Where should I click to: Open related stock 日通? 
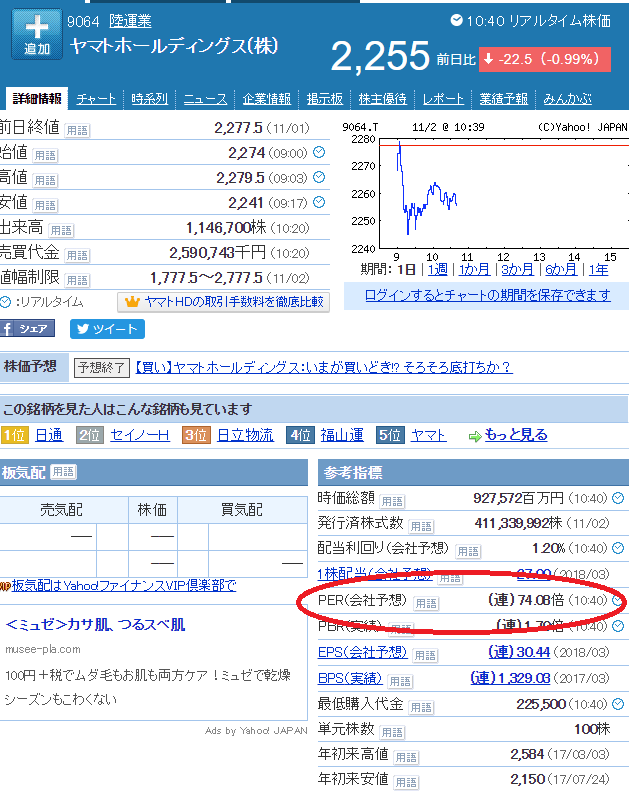coord(49,435)
